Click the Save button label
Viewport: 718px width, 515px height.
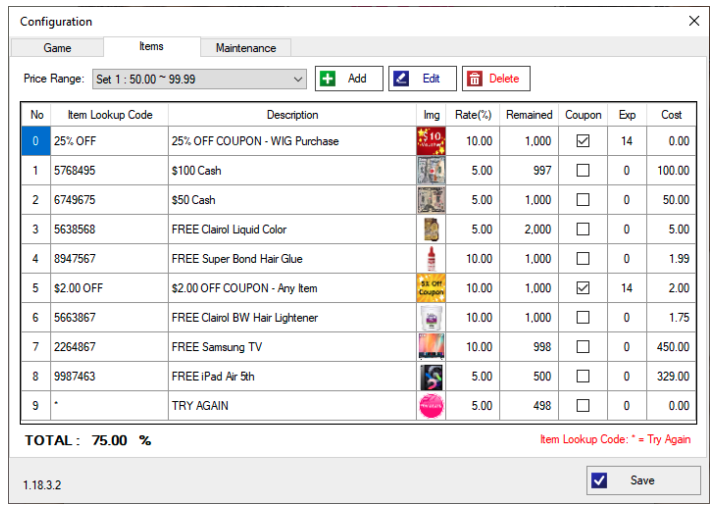(642, 480)
